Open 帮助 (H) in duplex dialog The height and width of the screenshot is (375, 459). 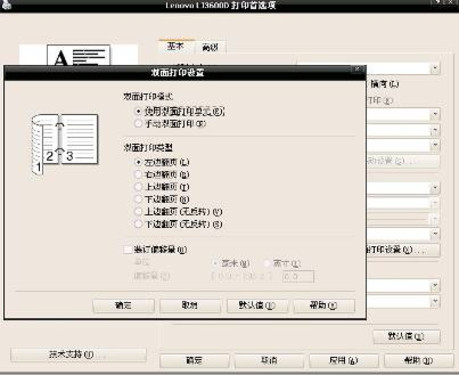324,305
